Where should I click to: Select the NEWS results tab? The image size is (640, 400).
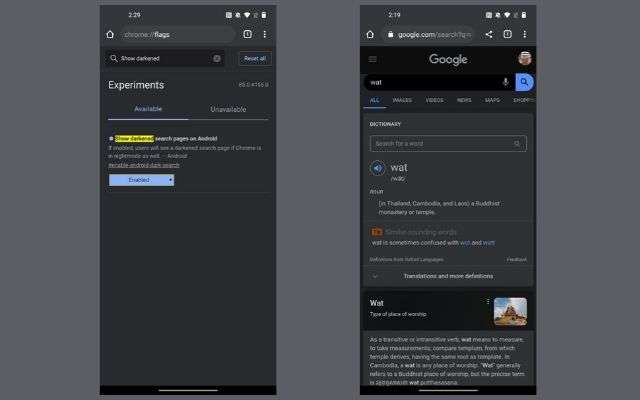coord(464,100)
